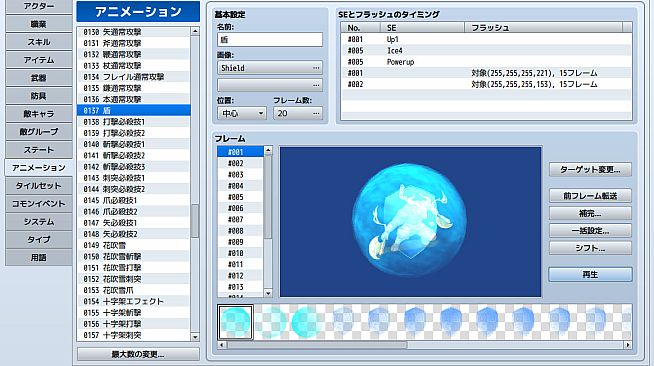Viewport: 654px width, 366px height.
Task: Select animation 0138 打撃必殺技1
Action: (133, 122)
